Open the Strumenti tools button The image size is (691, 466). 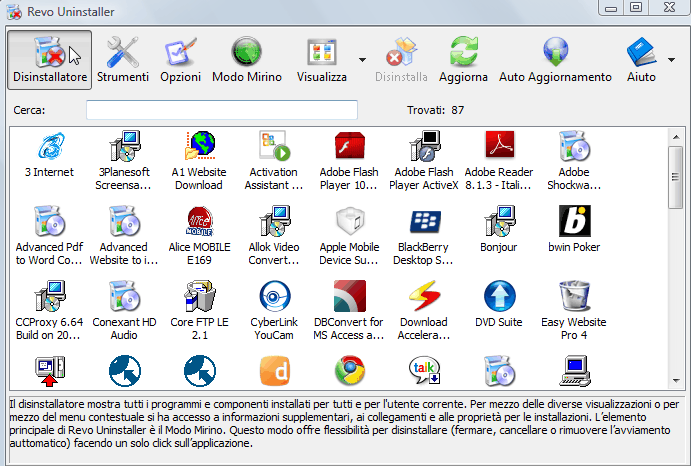click(123, 60)
